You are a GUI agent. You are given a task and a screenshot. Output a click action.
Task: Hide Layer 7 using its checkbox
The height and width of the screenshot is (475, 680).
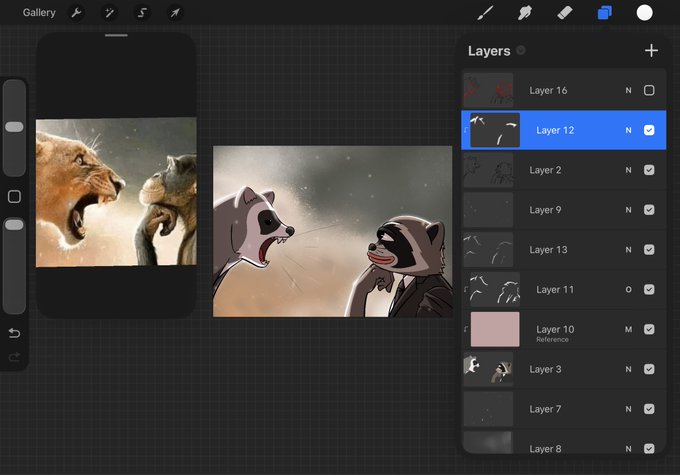[649, 409]
